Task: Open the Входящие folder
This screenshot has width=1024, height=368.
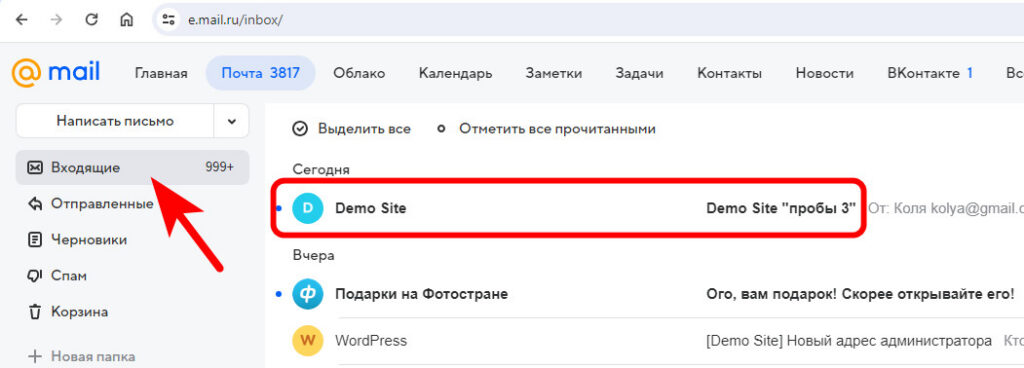Action: tap(132, 168)
